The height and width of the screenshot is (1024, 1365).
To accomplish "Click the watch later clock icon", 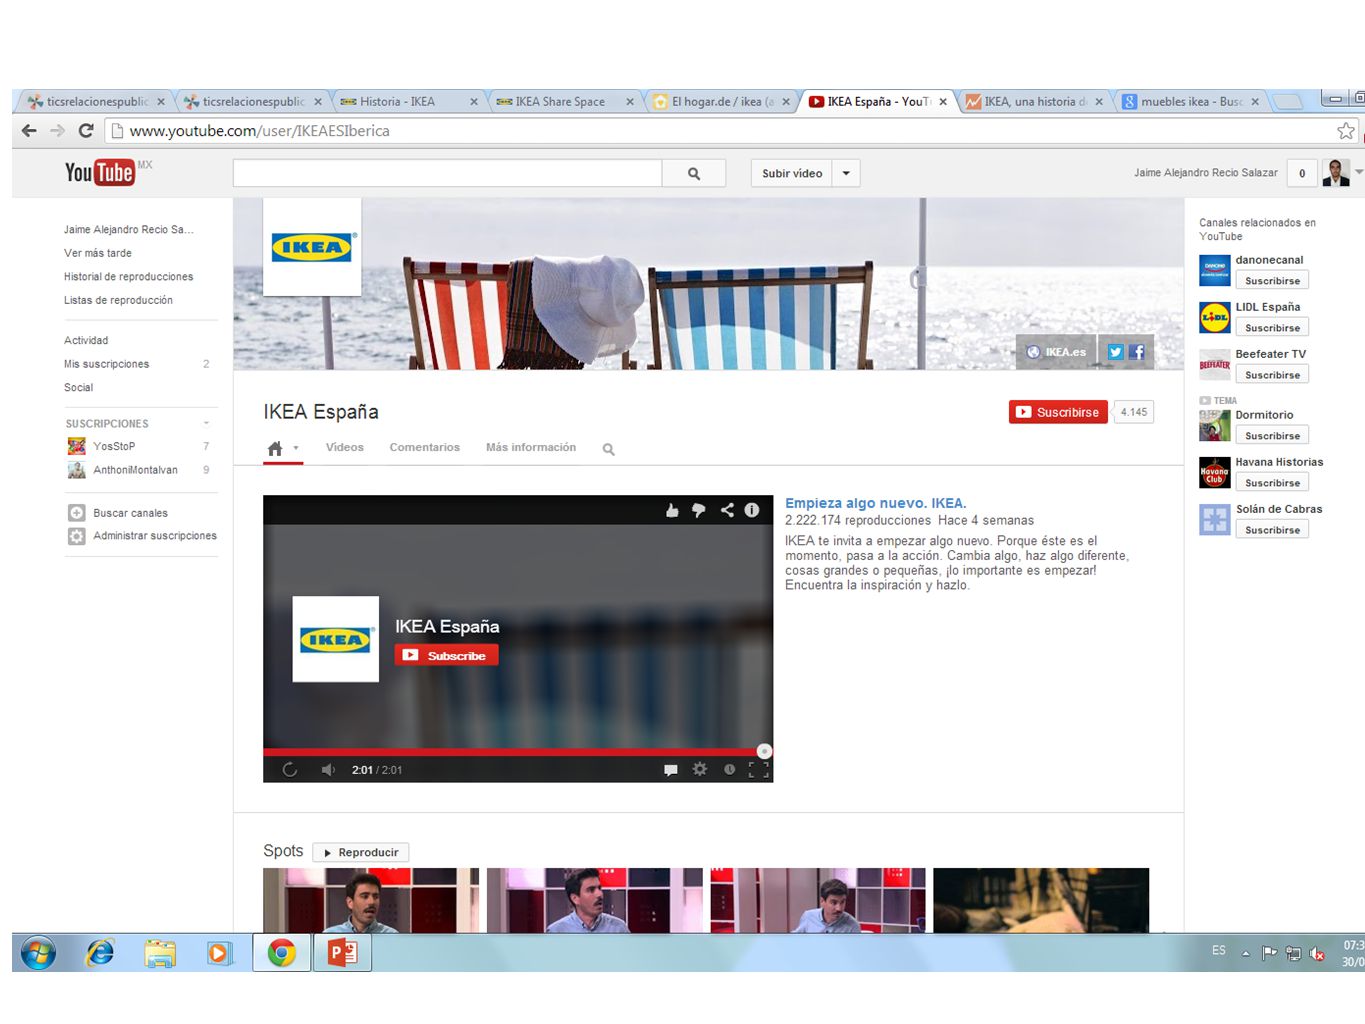I will [x=729, y=769].
